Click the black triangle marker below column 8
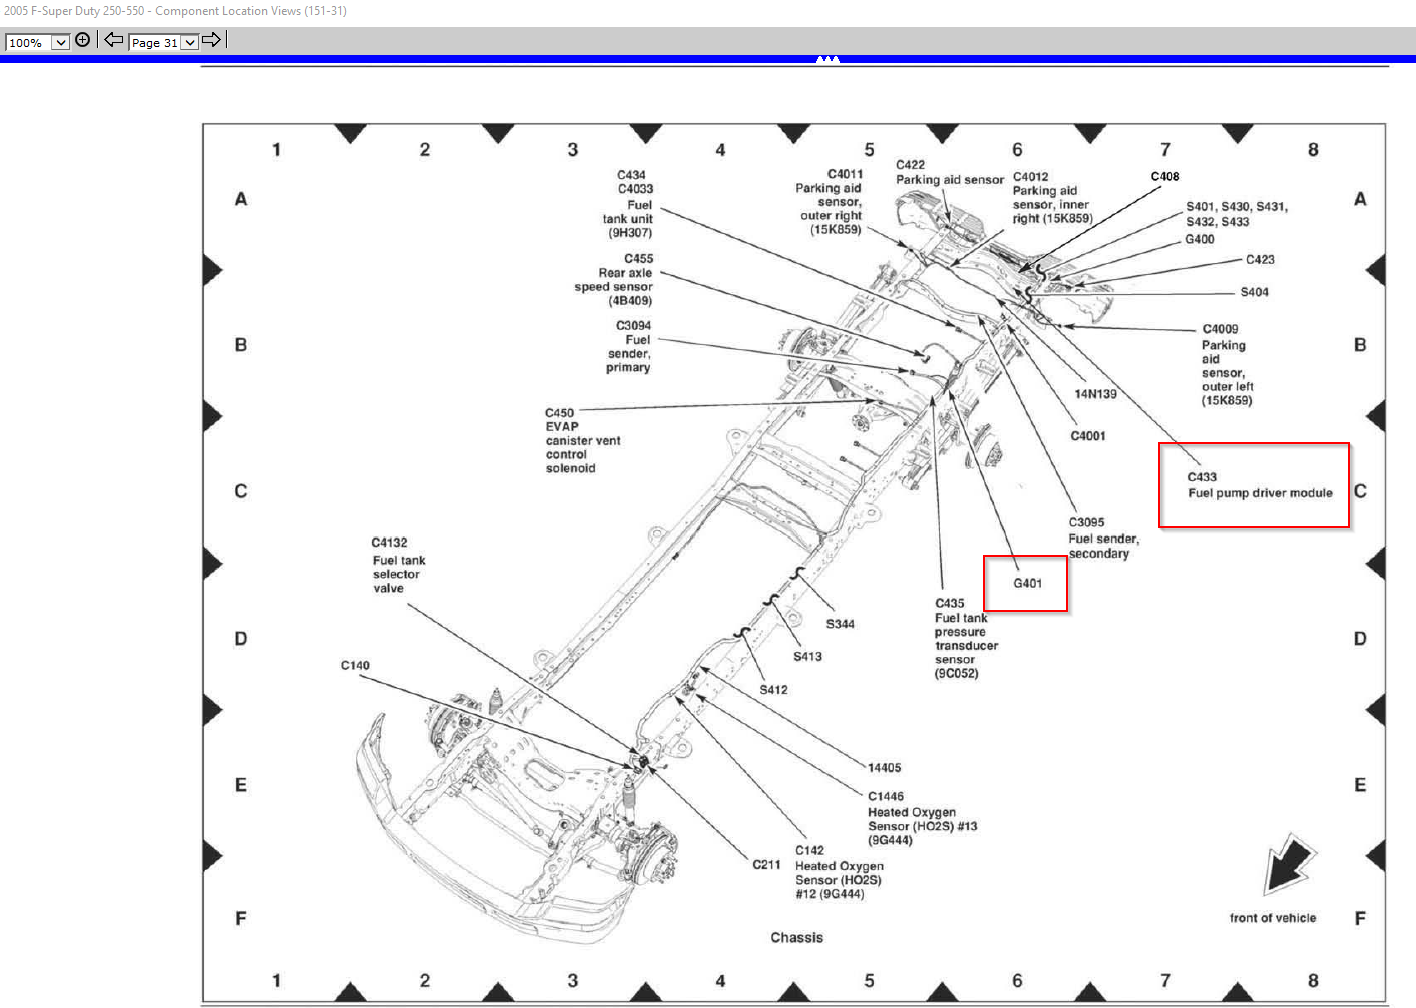 pos(1237,995)
